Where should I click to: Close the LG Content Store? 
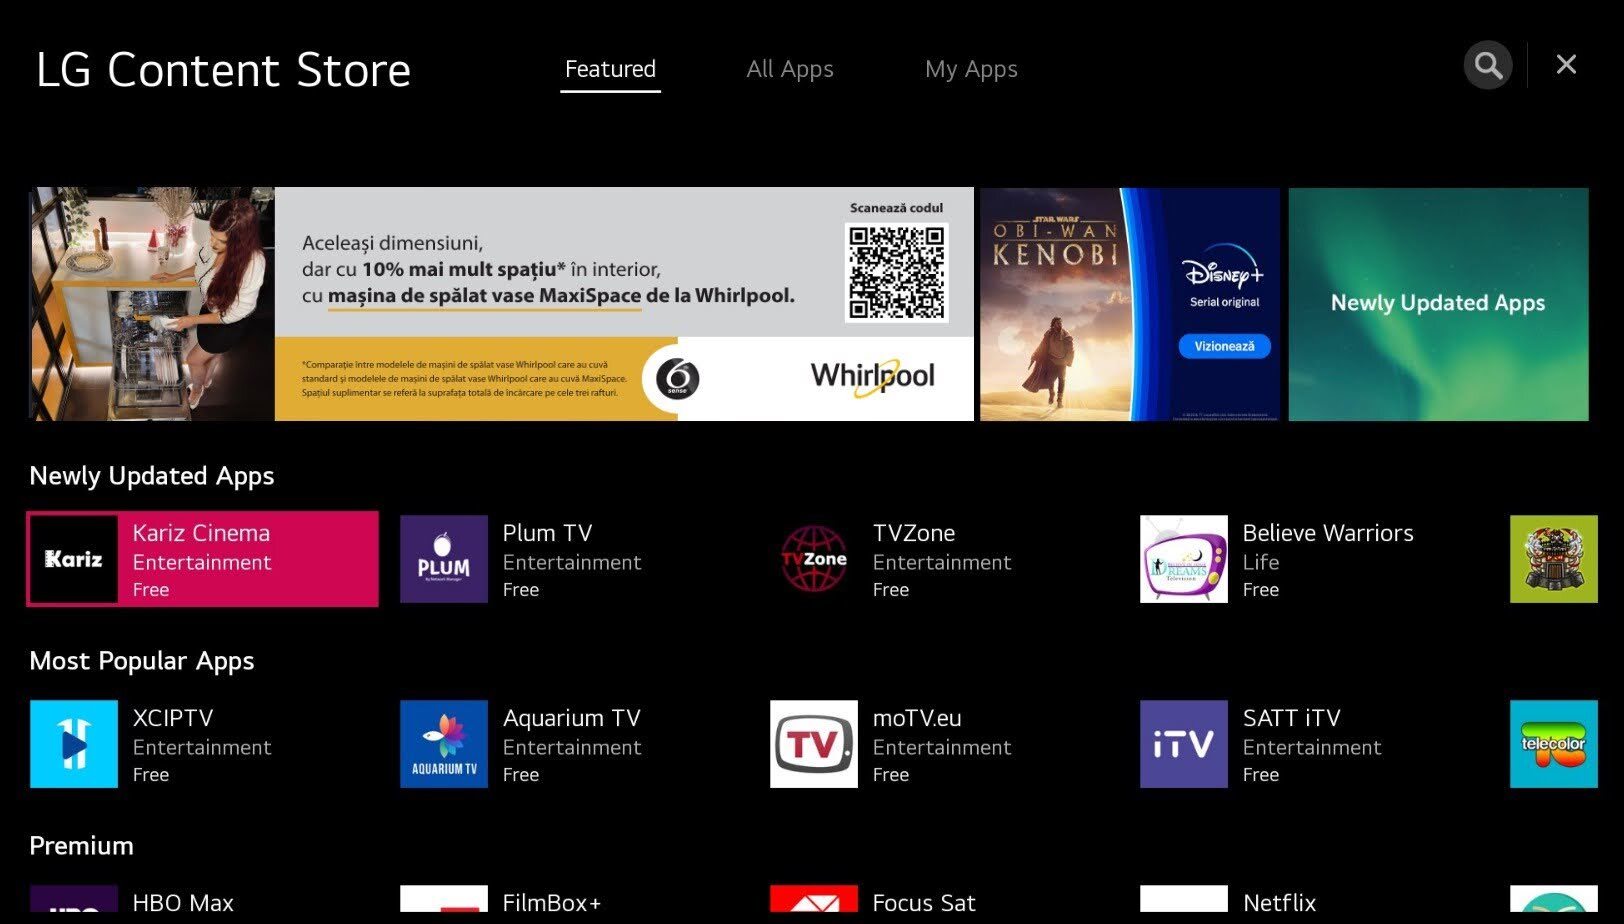[1566, 65]
